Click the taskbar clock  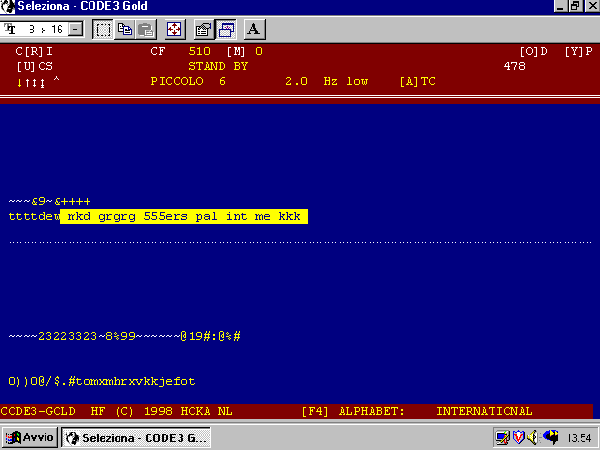coord(578,438)
